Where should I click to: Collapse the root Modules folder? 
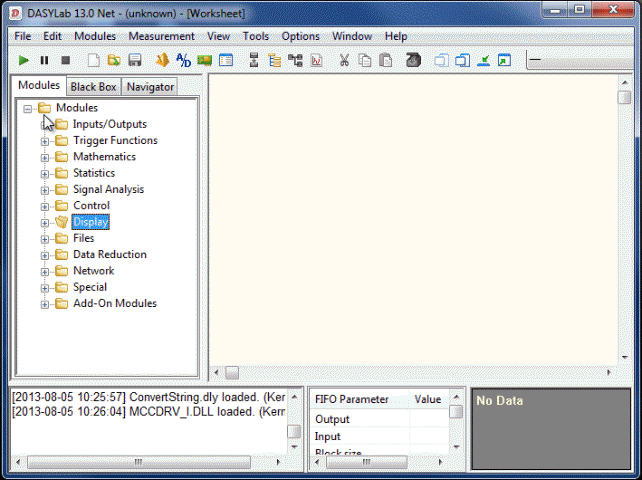click(x=27, y=109)
